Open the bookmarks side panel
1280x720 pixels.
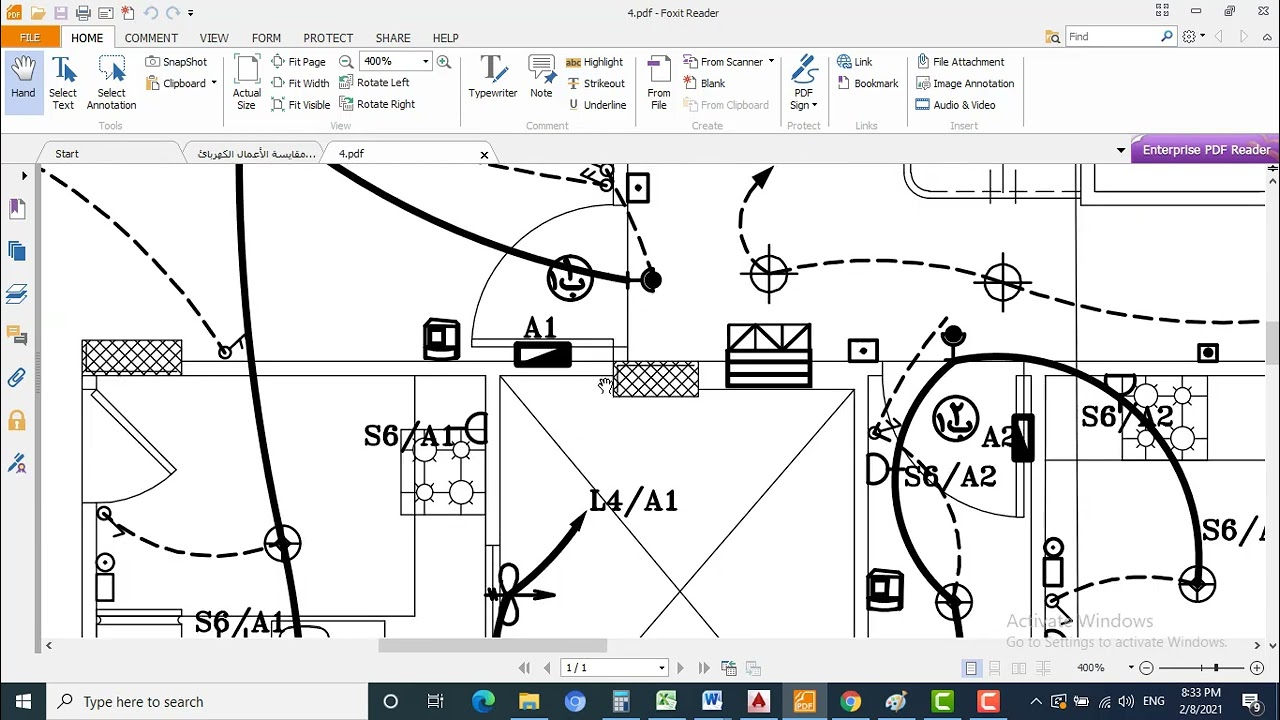click(16, 208)
